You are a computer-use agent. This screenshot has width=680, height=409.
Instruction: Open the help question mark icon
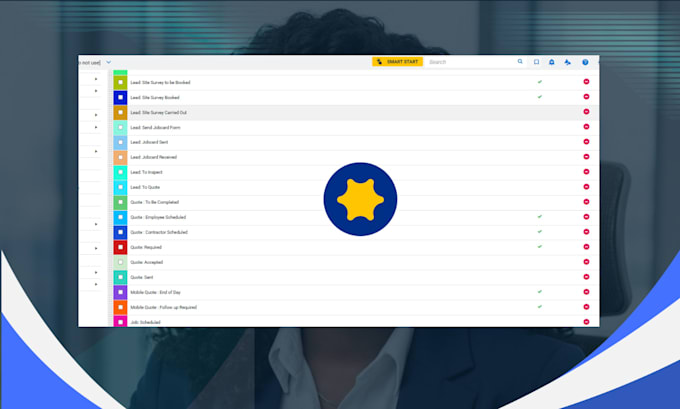click(x=585, y=62)
